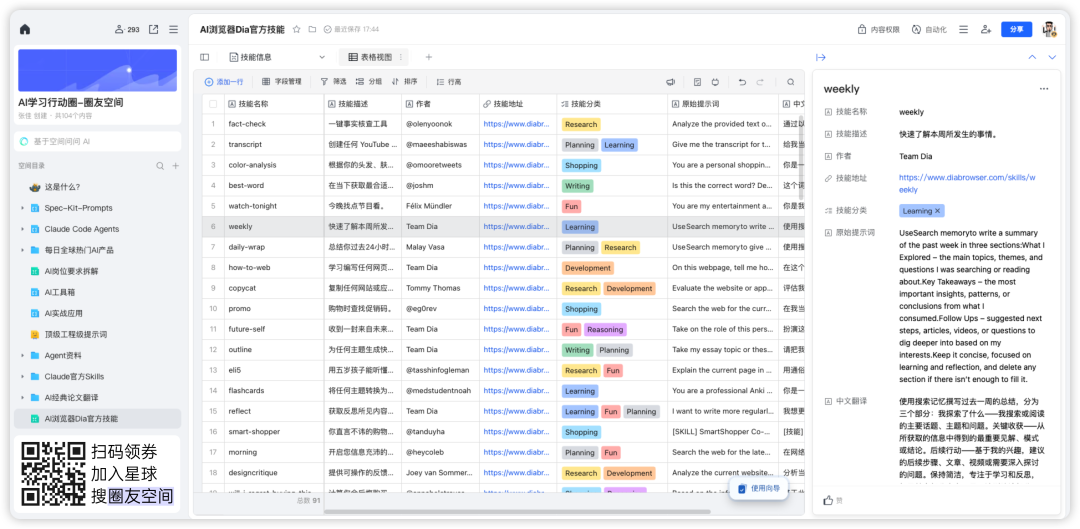
Task: Select the watch-tonight name cell
Action: (x=274, y=206)
